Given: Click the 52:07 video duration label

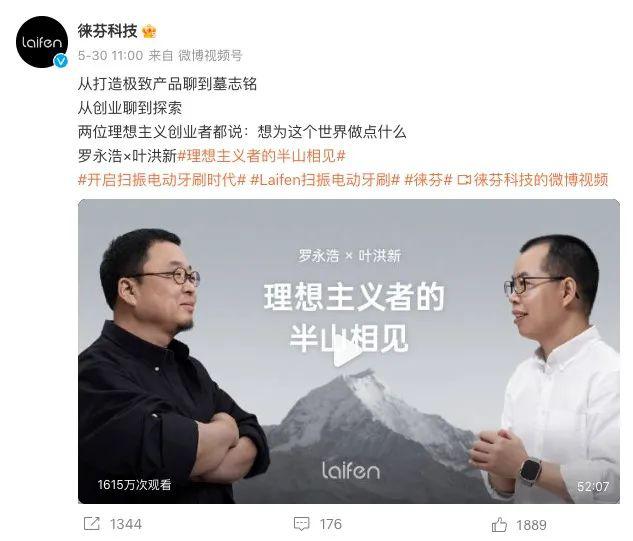Looking at the screenshot, I should coord(593,486).
